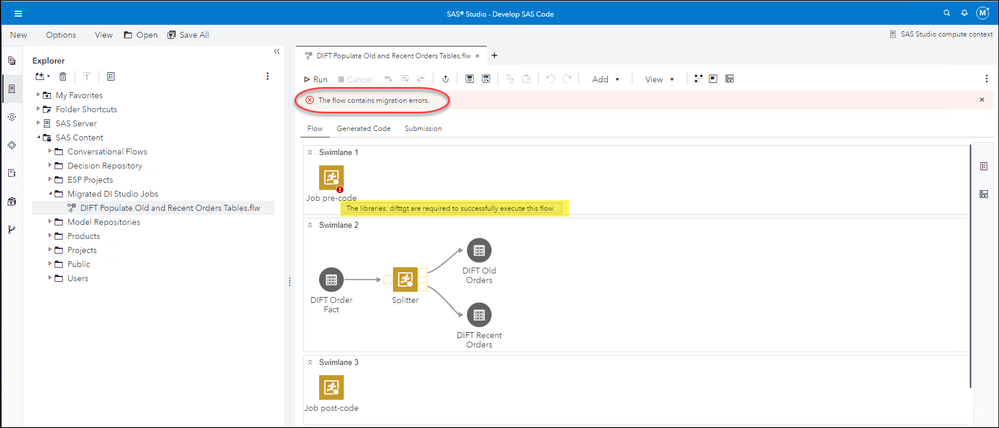
Task: Click the DIFT Order Fact table node
Action: (x=331, y=280)
